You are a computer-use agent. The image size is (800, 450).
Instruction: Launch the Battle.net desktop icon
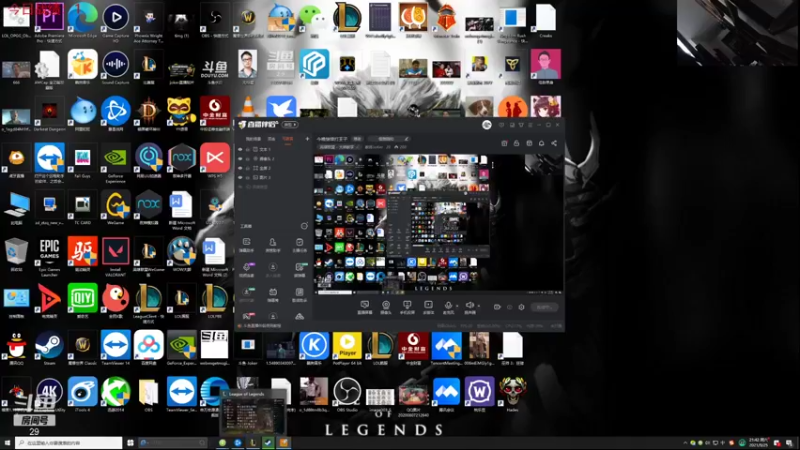116,111
